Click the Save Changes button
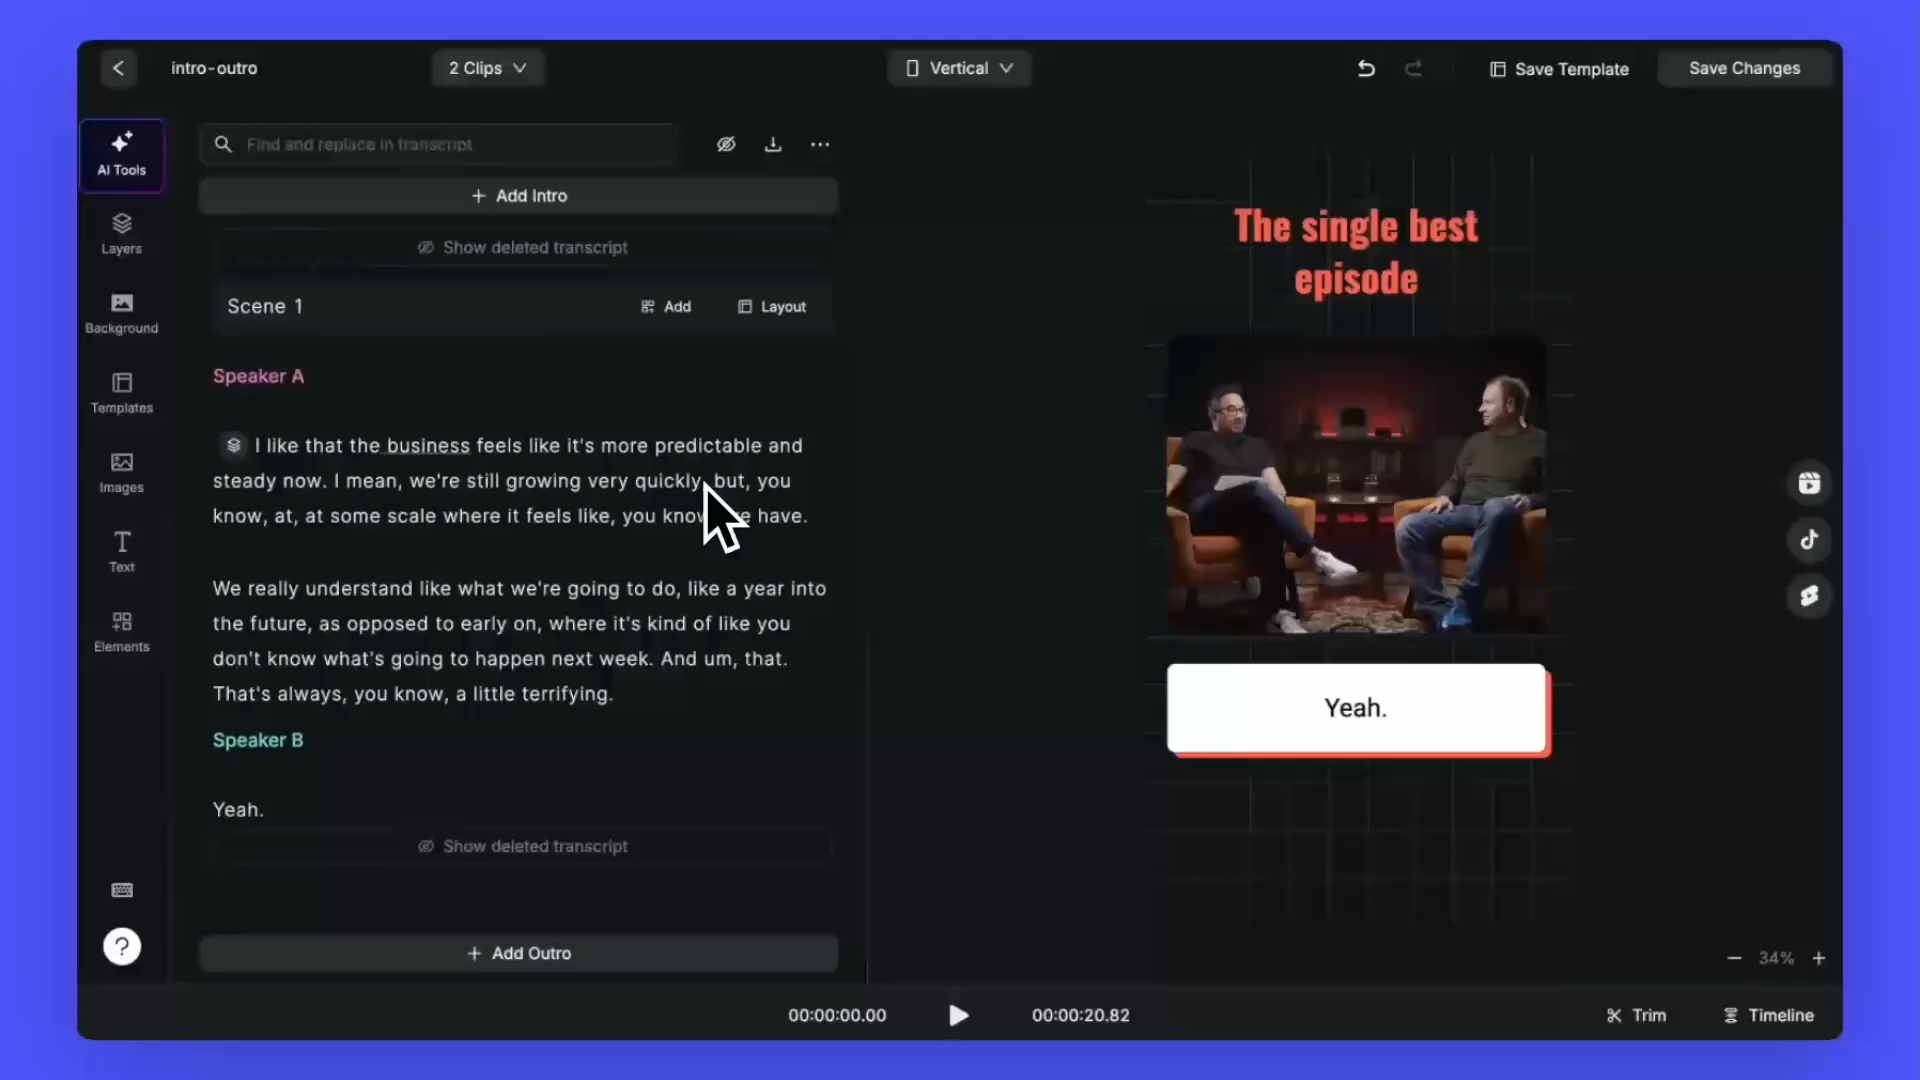 pos(1744,68)
